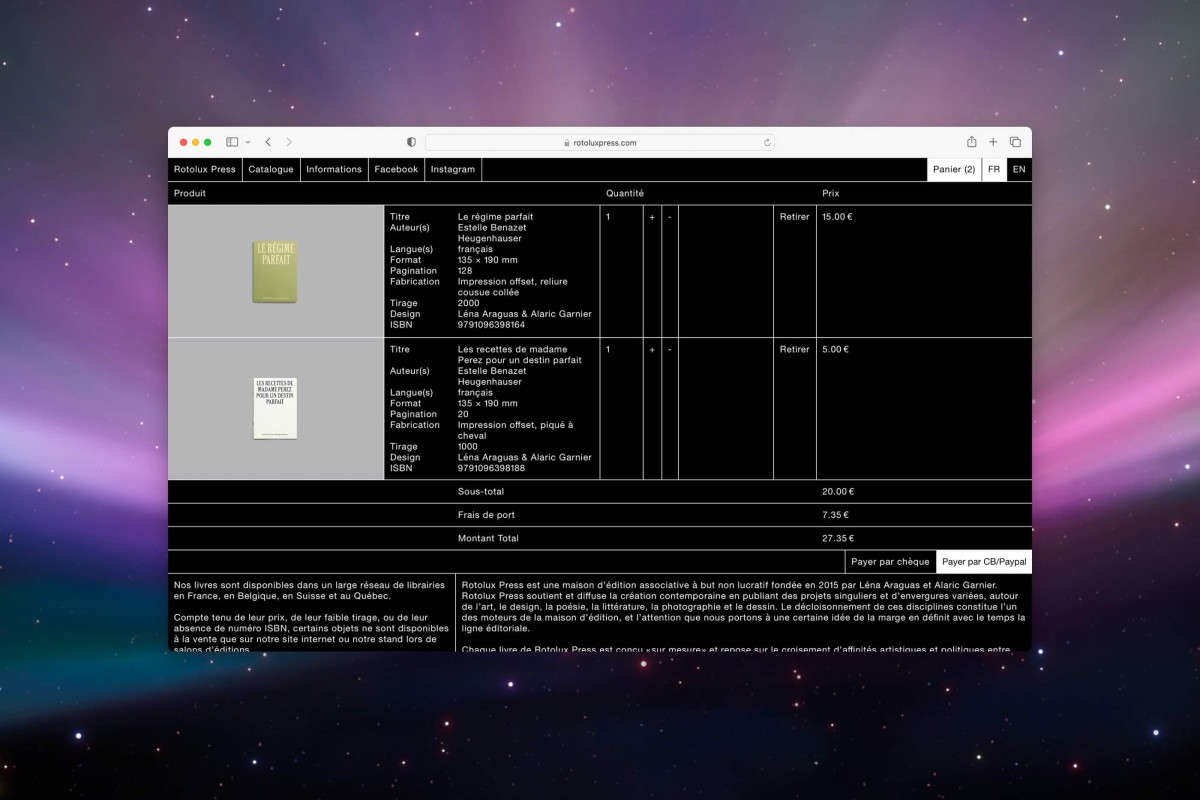Switch site language to EN
Screen dimensions: 1200x800
pyautogui.click(x=1019, y=169)
